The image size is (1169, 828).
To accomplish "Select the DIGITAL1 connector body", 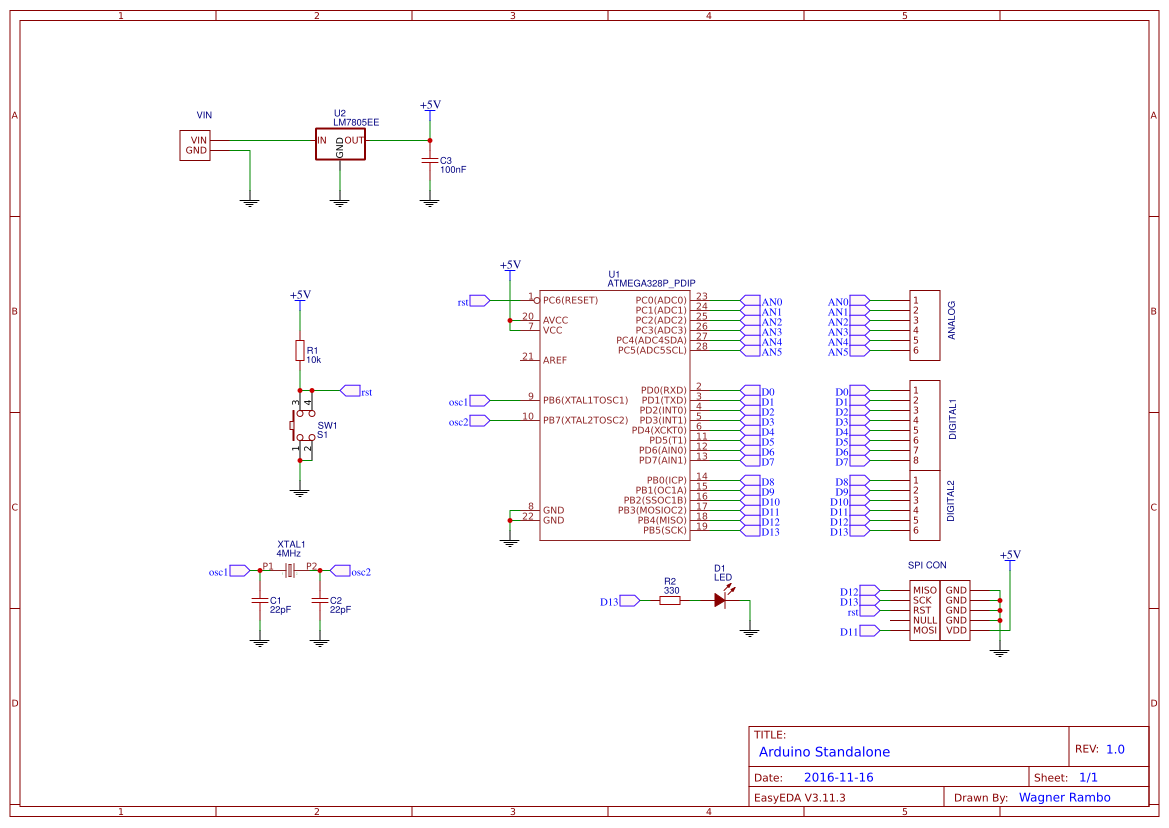I will pos(924,426).
